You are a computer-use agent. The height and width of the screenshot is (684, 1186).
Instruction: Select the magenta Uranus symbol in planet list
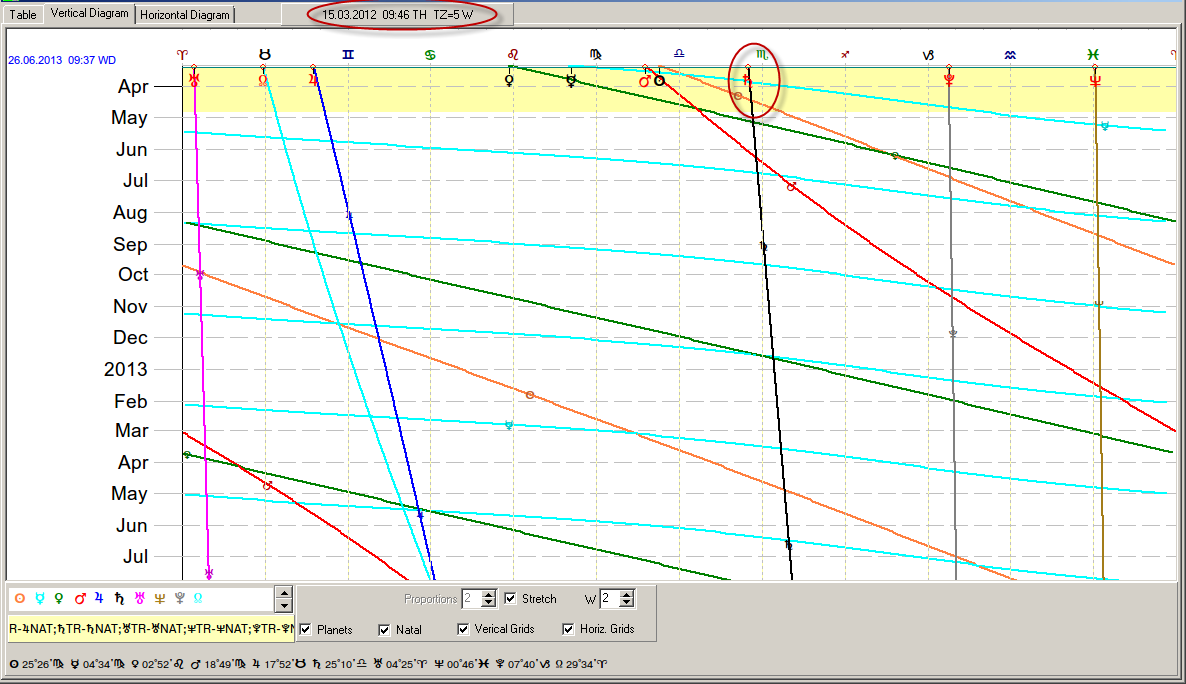tap(140, 599)
